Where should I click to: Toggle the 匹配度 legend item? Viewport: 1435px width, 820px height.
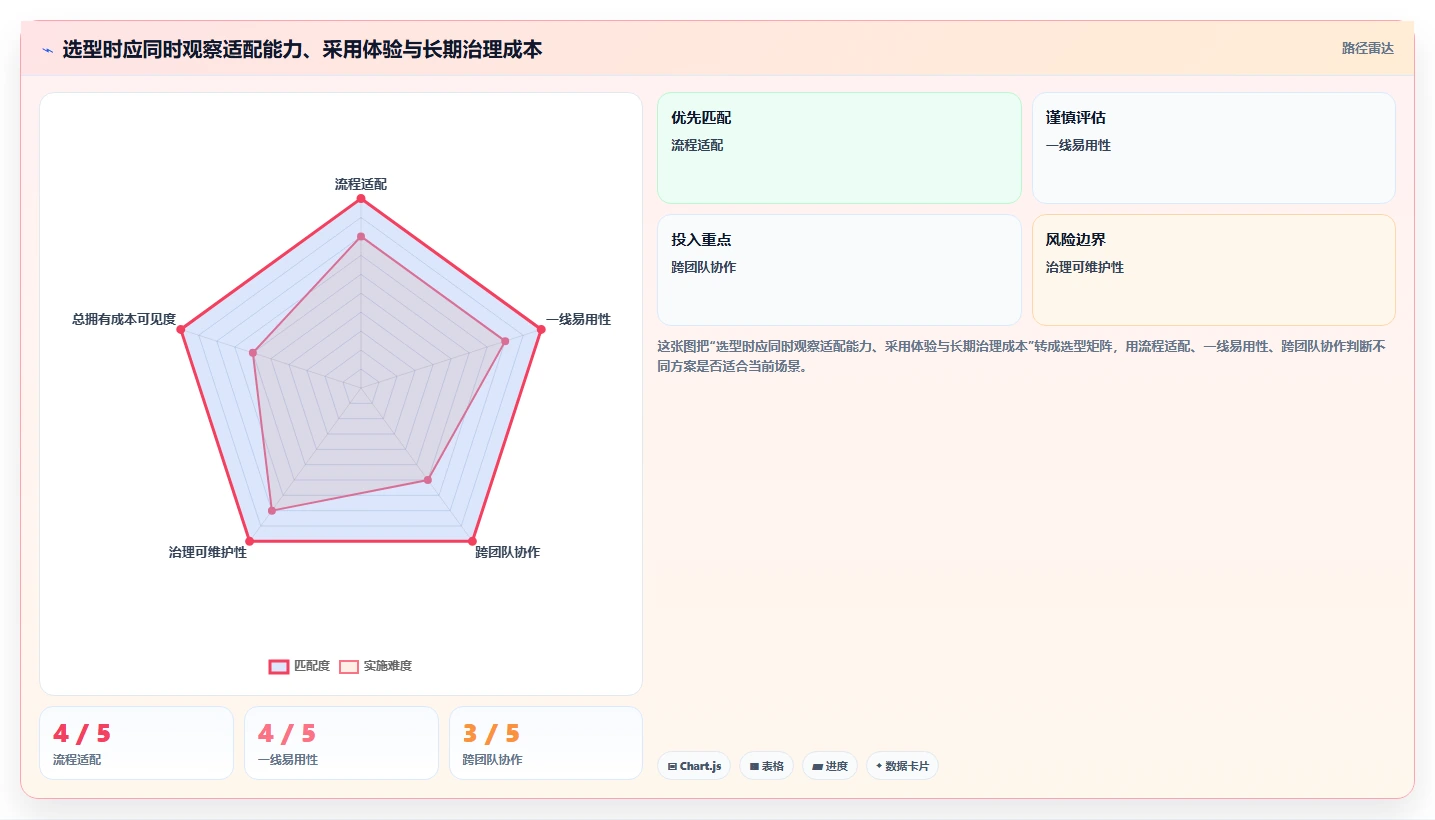tap(299, 666)
